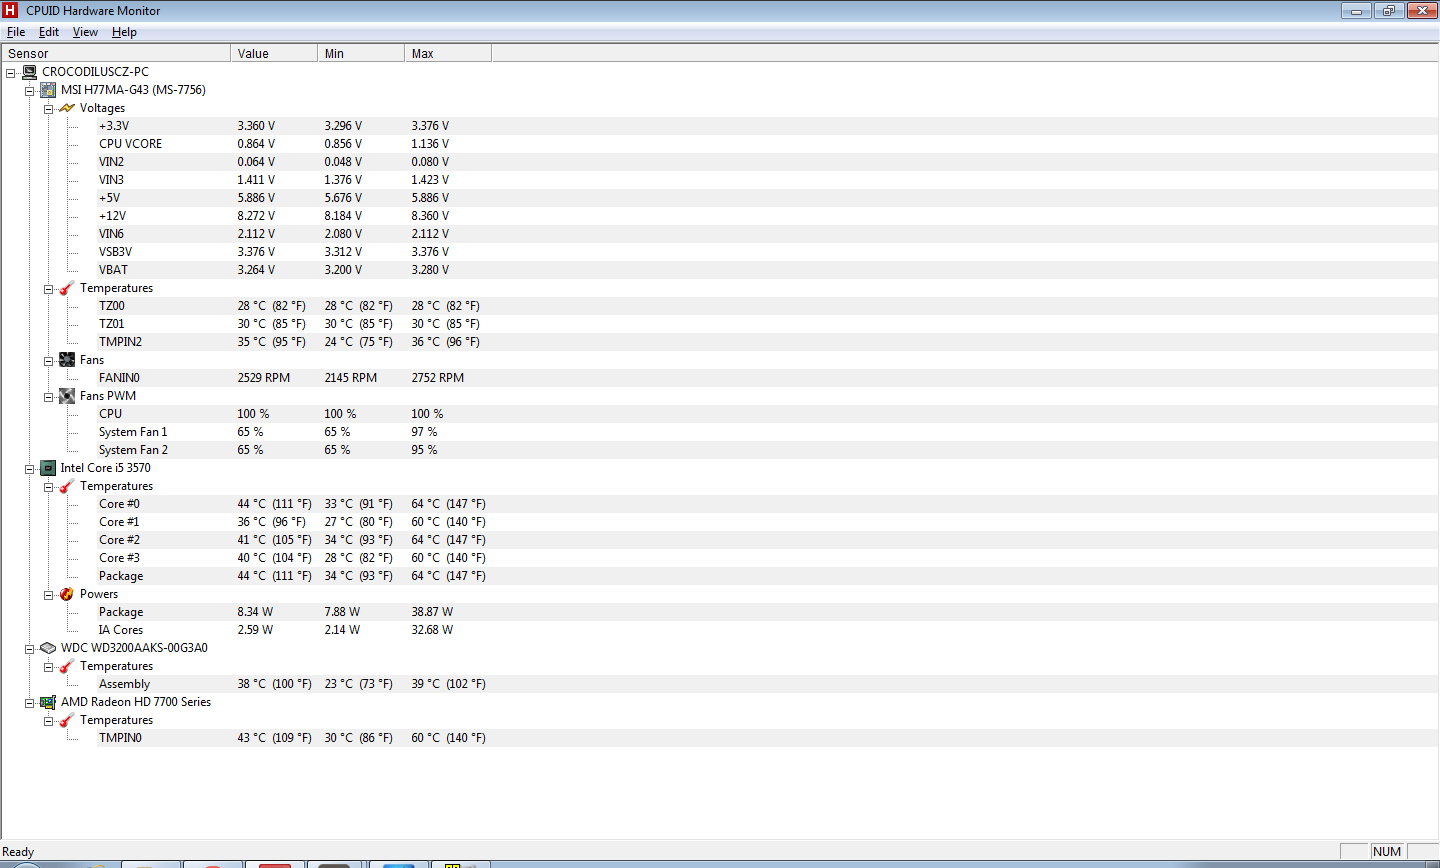Select the IA Cores power row
Viewport: 1440px width, 868px height.
click(x=767, y=630)
